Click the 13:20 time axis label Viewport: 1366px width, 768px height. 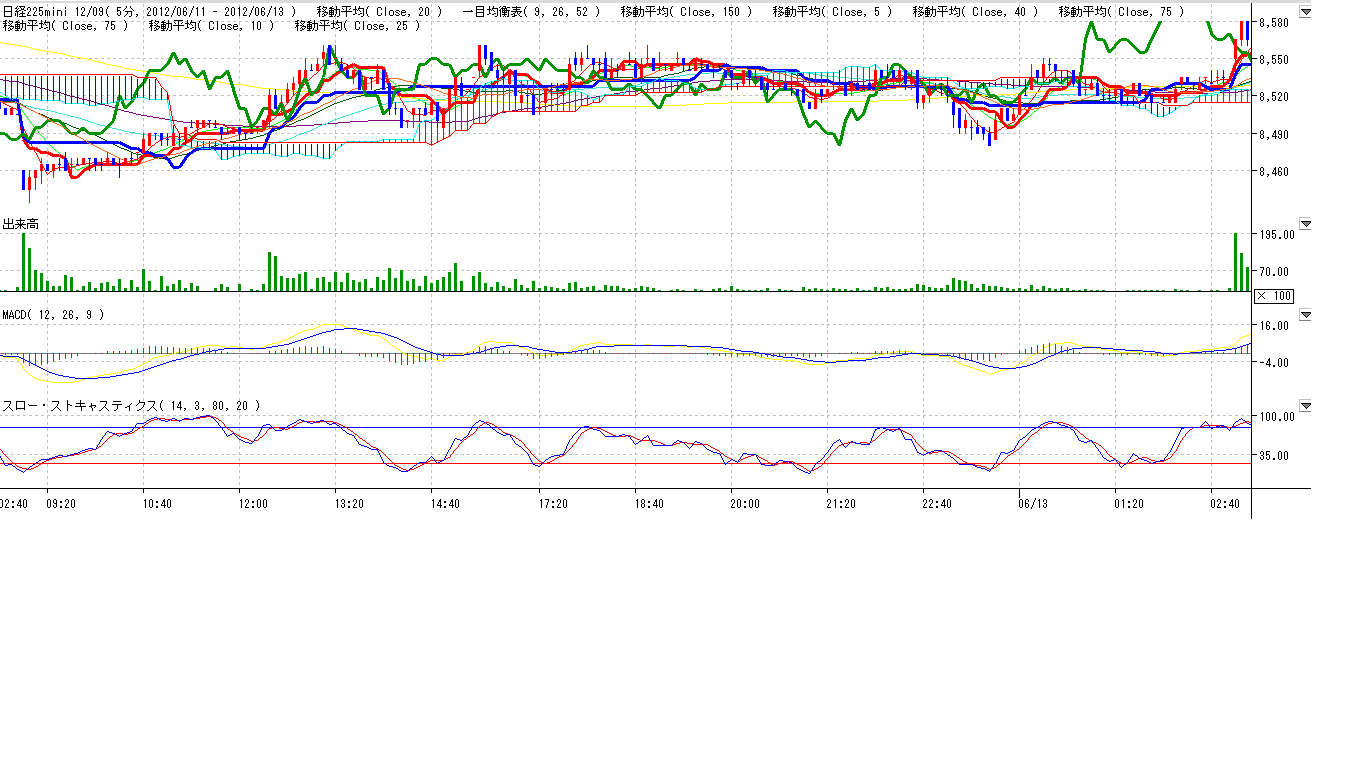point(349,504)
